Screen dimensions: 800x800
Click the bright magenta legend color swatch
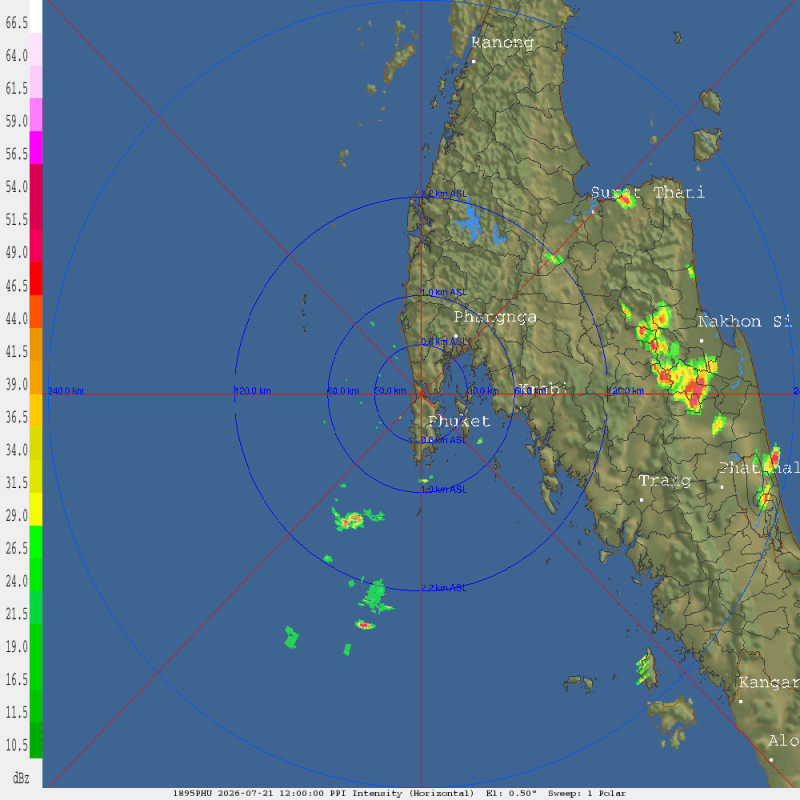[36, 147]
